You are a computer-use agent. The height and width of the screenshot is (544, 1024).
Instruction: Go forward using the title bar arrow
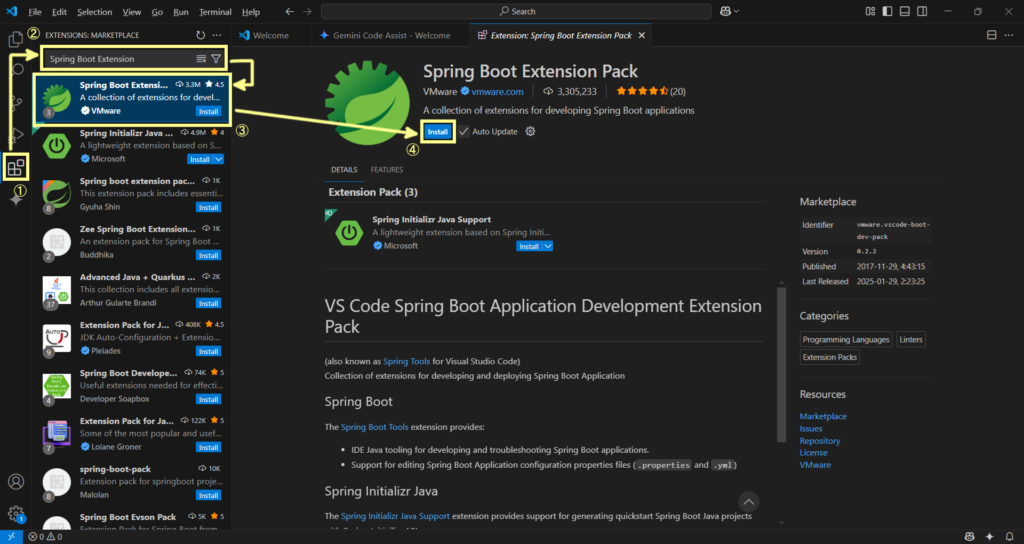coord(307,11)
